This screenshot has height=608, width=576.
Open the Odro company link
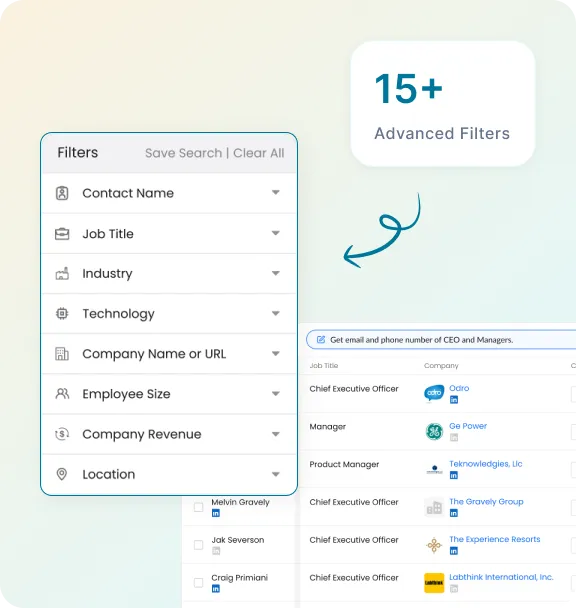coord(459,388)
